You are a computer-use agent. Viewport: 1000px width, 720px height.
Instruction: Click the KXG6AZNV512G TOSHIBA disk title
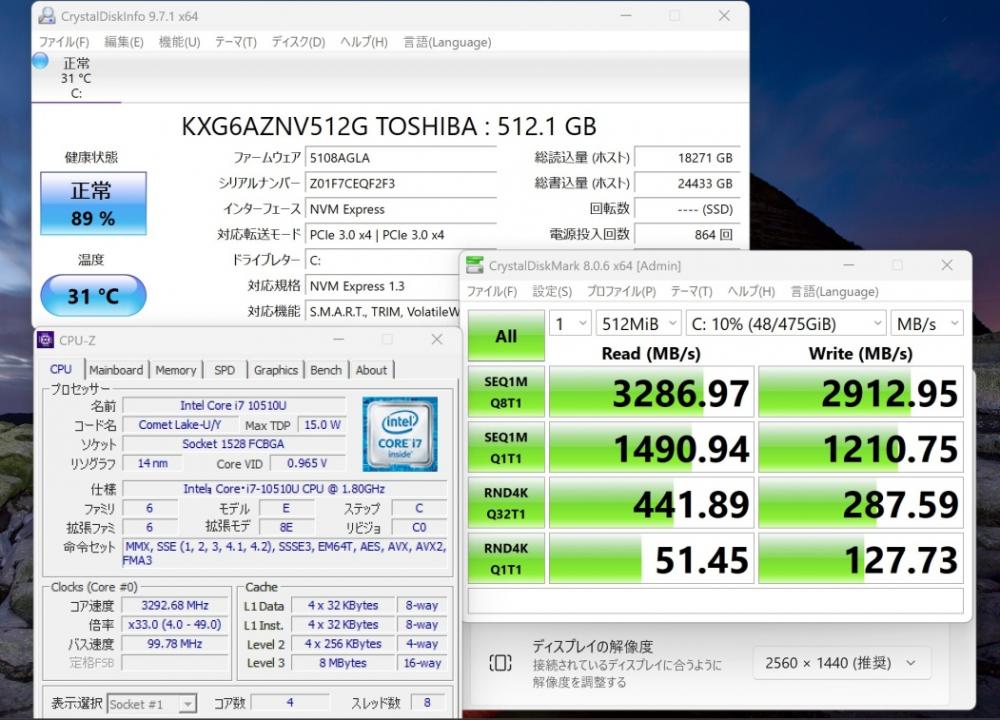[389, 126]
